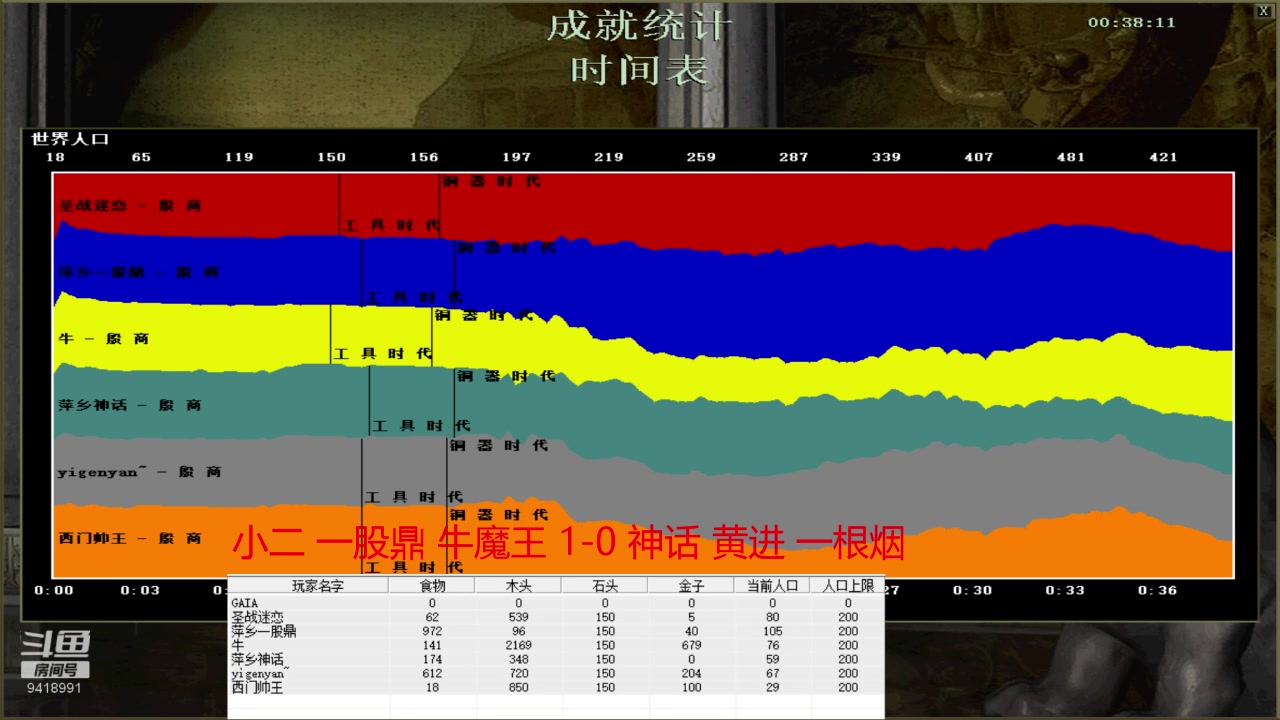1280x720 pixels.
Task: Click the 0:33 time axis label
Action: click(x=1065, y=590)
